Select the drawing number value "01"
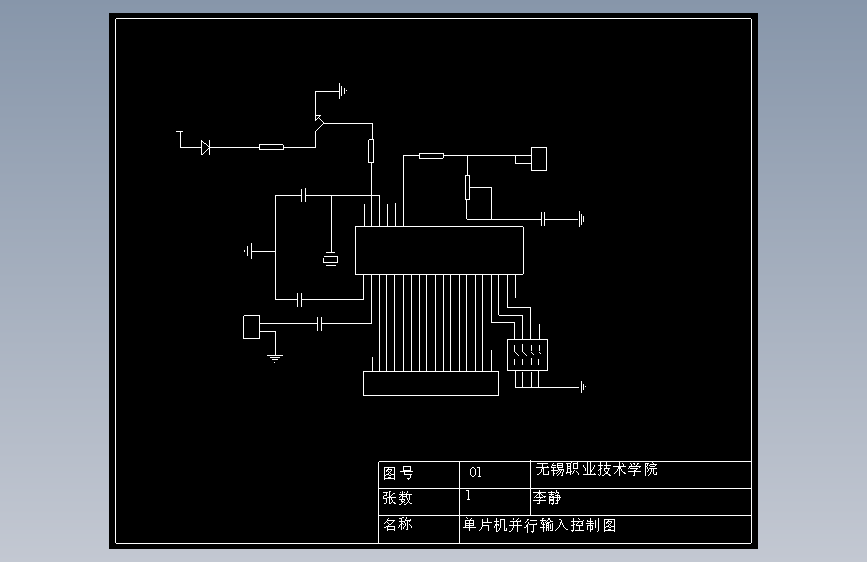Viewport: 867px width, 562px height. pyautogui.click(x=476, y=472)
